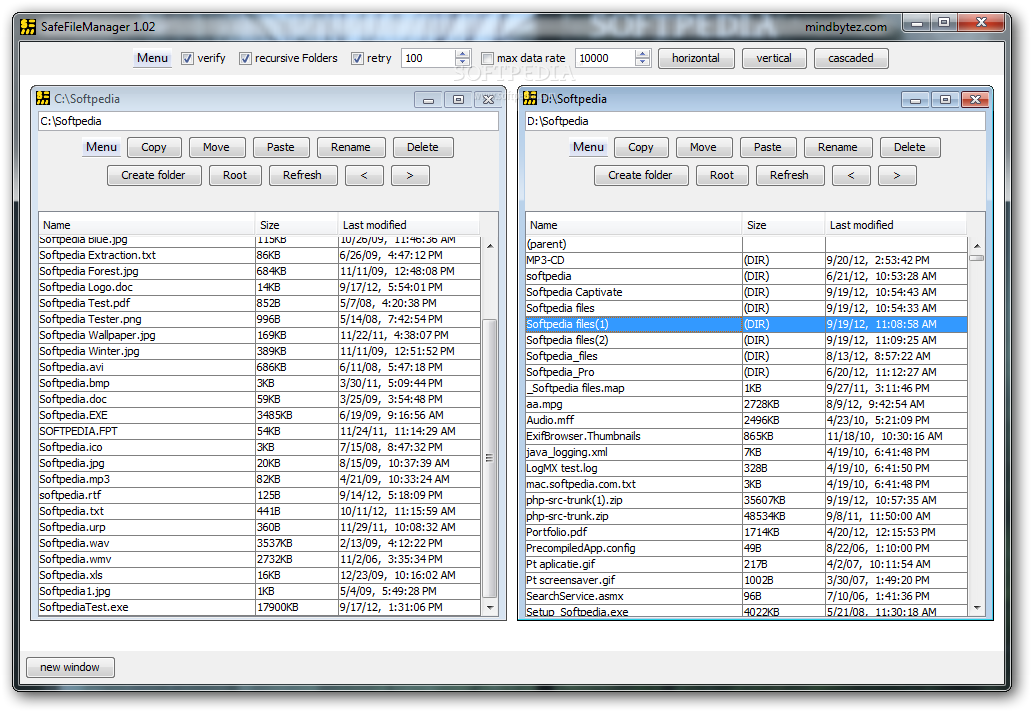Image resolution: width=1032 pixels, height=712 pixels.
Task: Sort D:\Softpedia list by Size column header
Action: click(x=783, y=224)
